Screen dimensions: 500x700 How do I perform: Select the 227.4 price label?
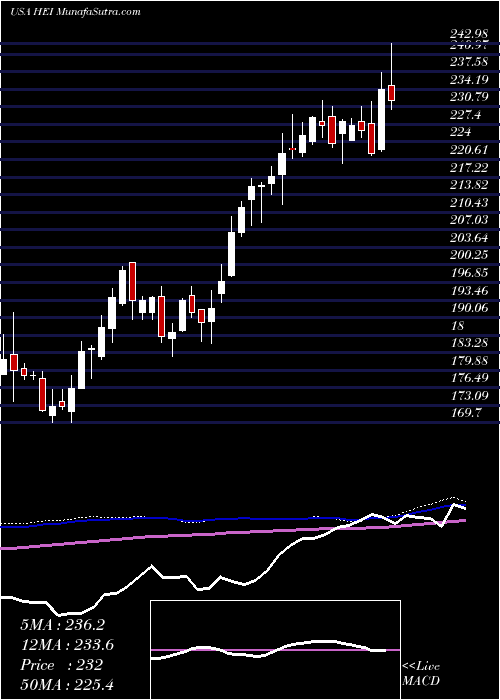pos(466,115)
